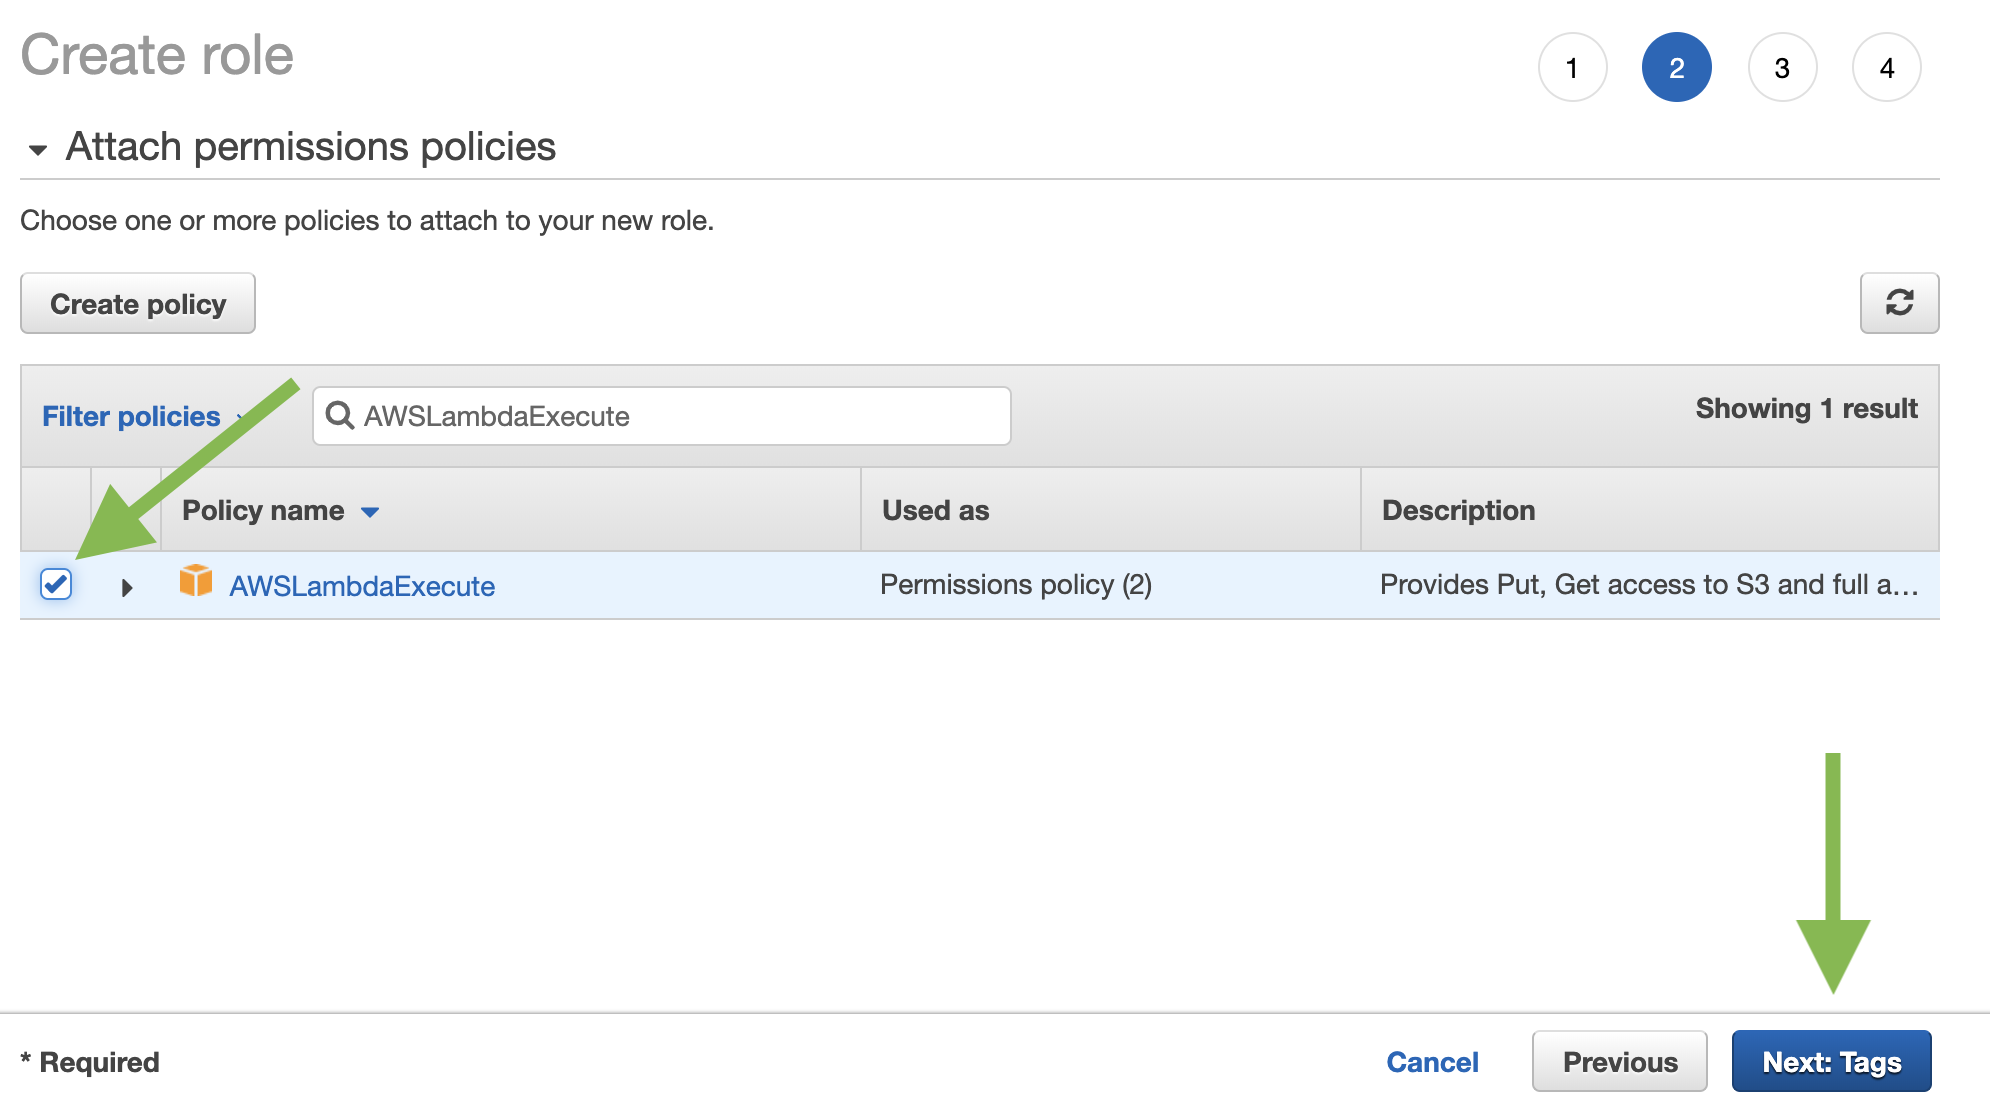Click the step 4 circle indicator

click(1886, 67)
